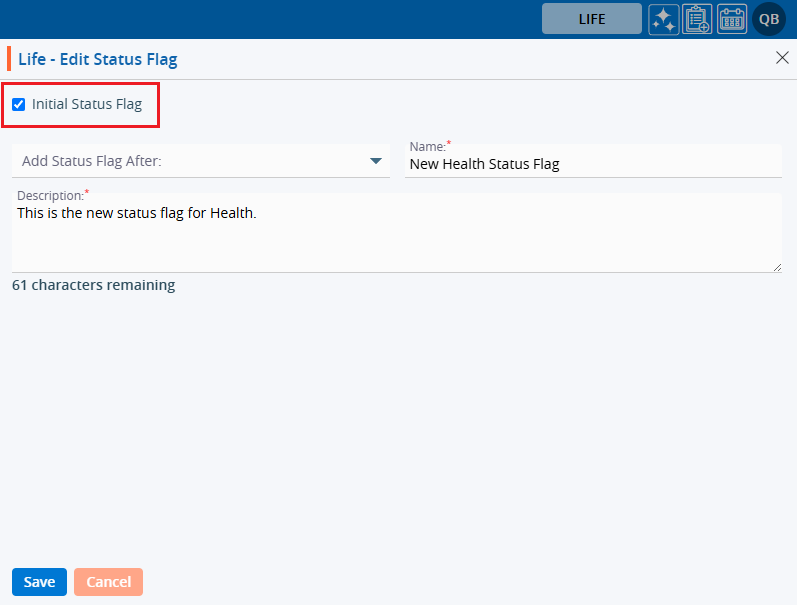Click the dropdown arrow for Add Status Flag After
Screen dimensions: 797x605
[376, 161]
